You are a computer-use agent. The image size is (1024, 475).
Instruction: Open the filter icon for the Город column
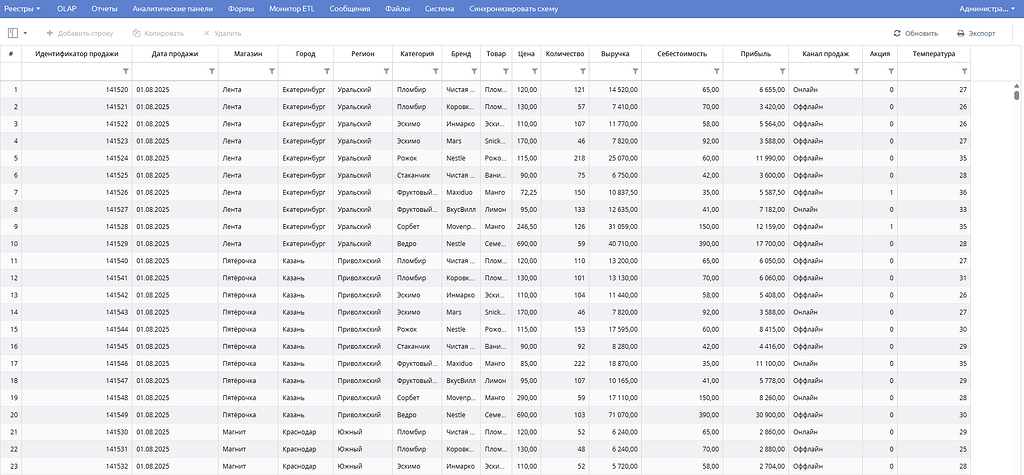click(327, 71)
